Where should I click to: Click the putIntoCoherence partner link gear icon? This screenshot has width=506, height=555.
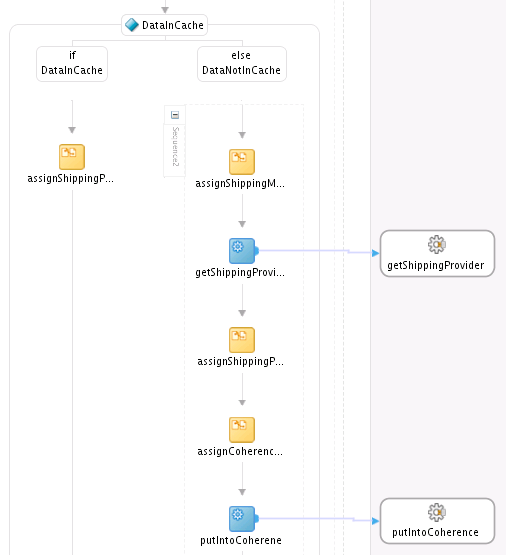coord(437,512)
